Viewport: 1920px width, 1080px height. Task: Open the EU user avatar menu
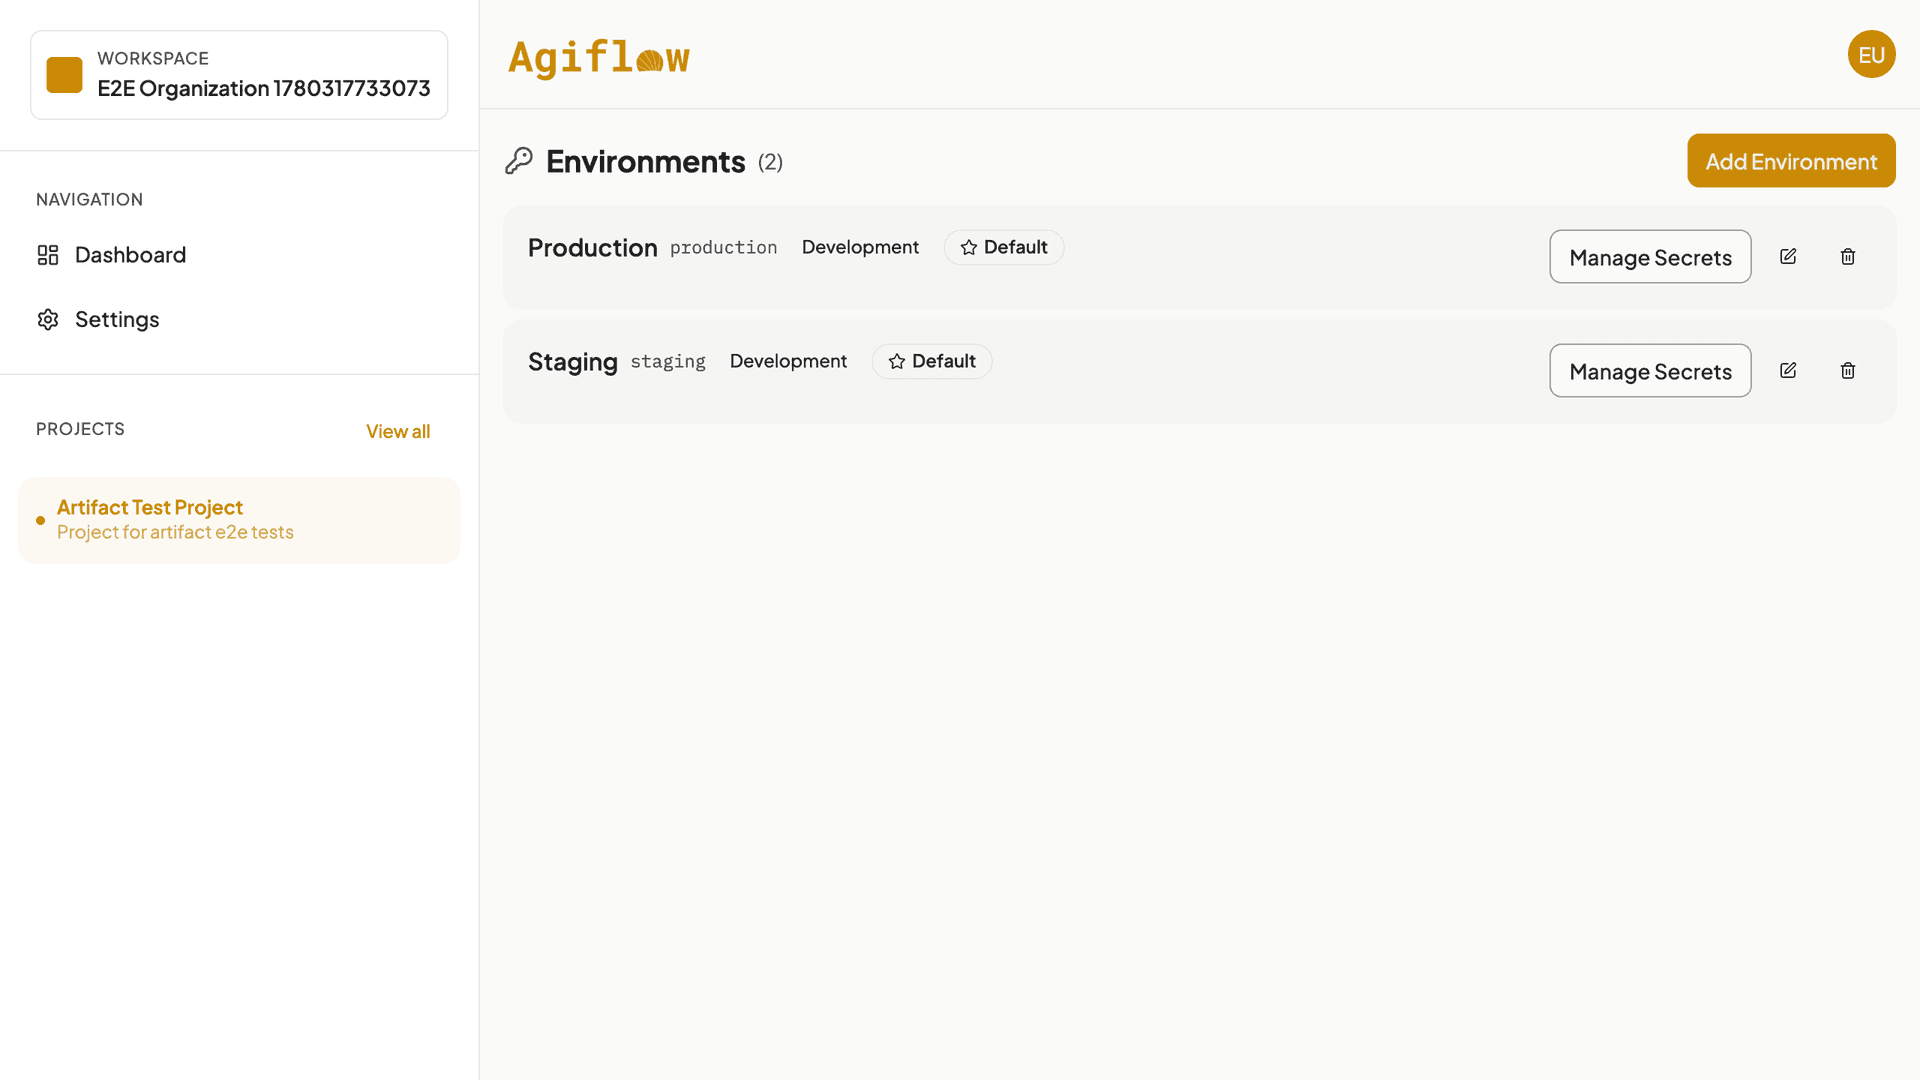coord(1871,54)
